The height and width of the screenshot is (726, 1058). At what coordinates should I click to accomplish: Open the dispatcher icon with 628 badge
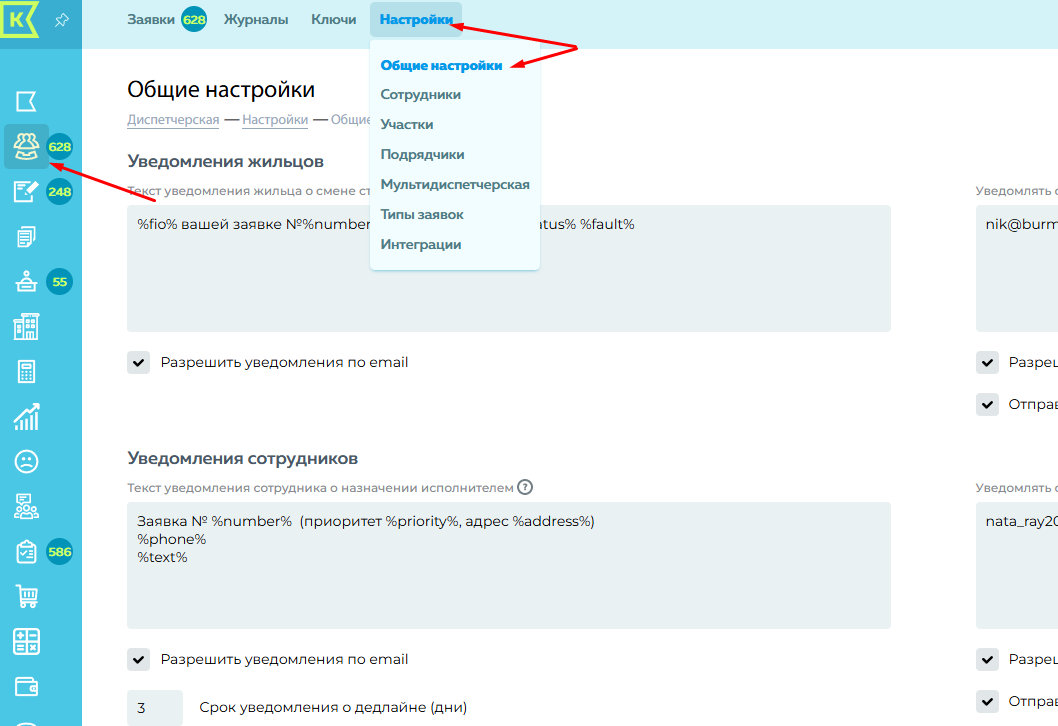point(26,147)
